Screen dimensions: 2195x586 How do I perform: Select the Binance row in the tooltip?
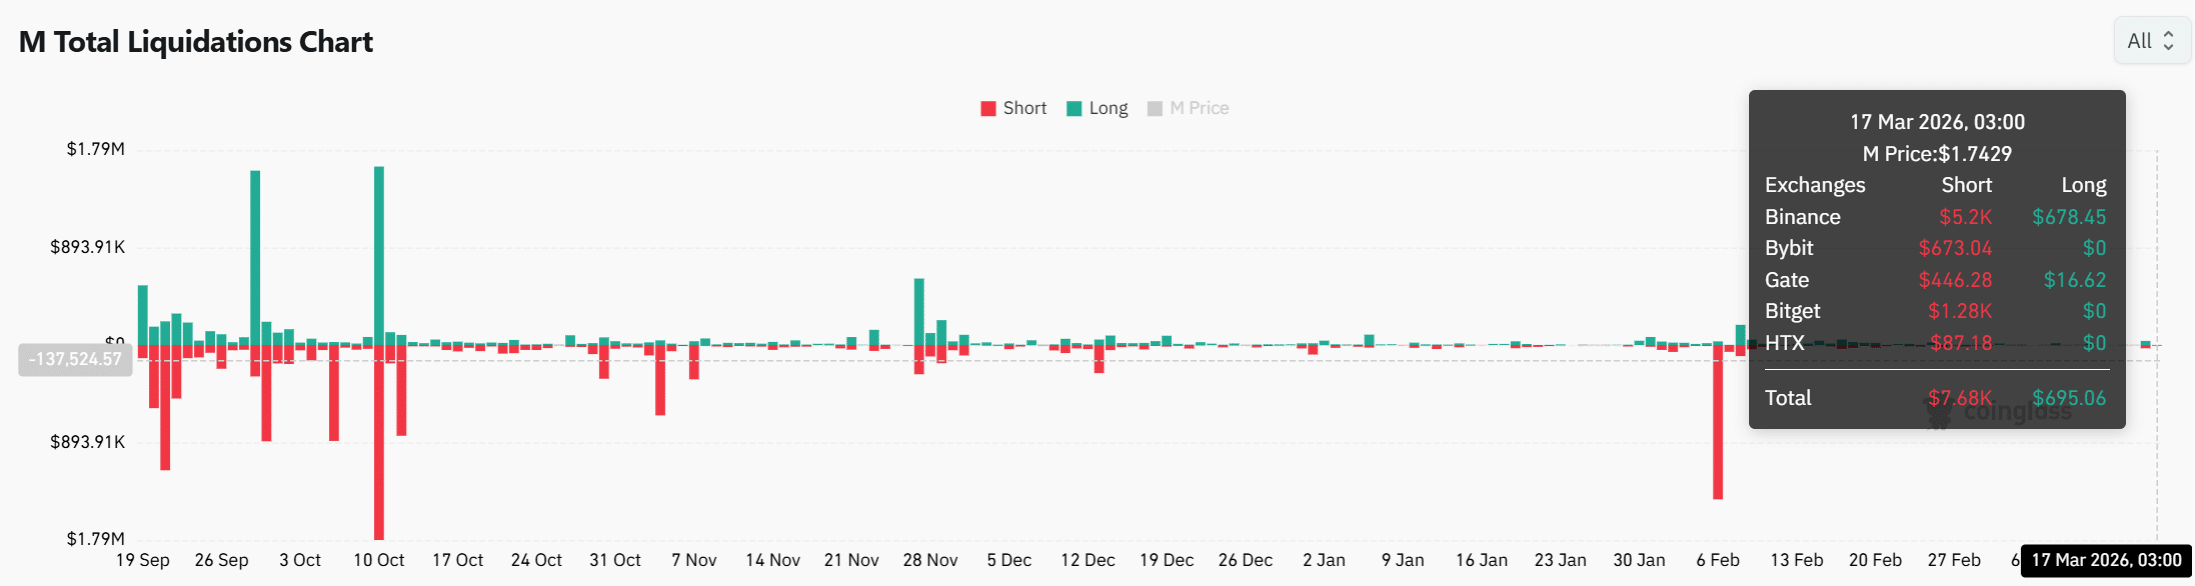pos(1935,217)
